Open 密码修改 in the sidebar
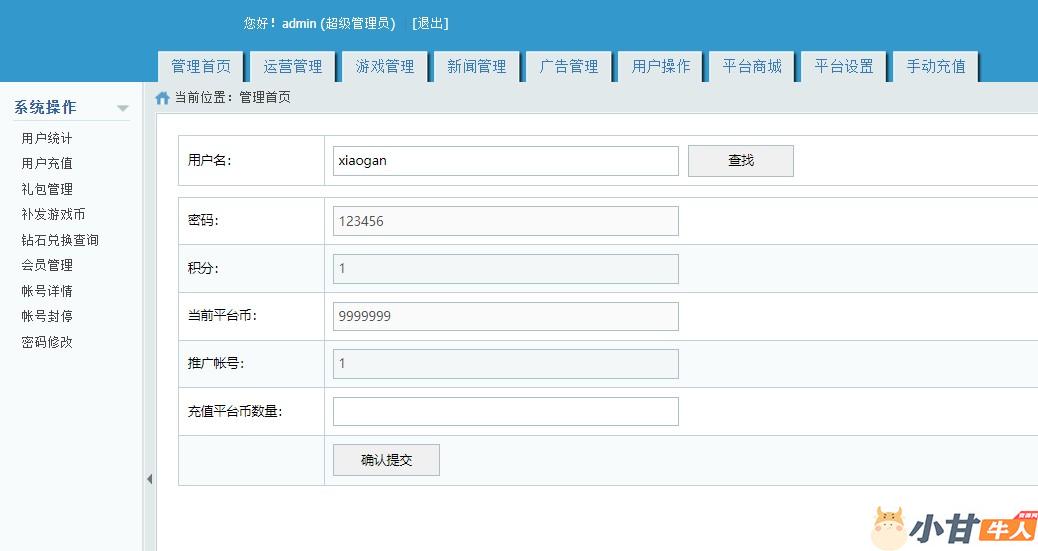Viewport: 1038px width, 551px height. point(47,342)
